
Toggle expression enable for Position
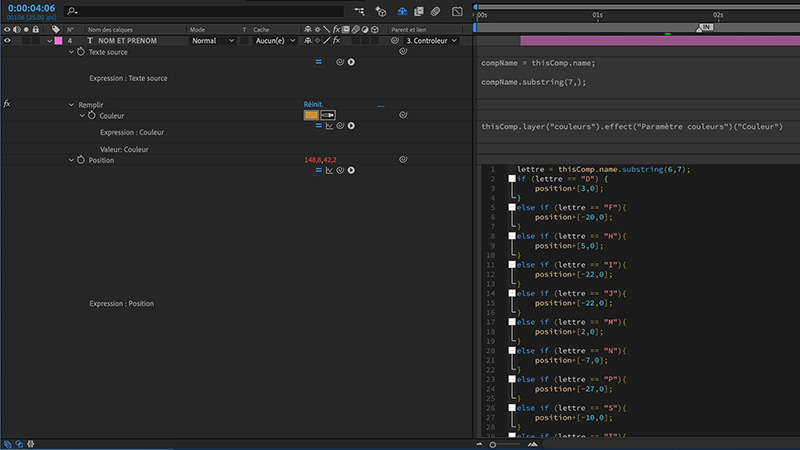(318, 170)
